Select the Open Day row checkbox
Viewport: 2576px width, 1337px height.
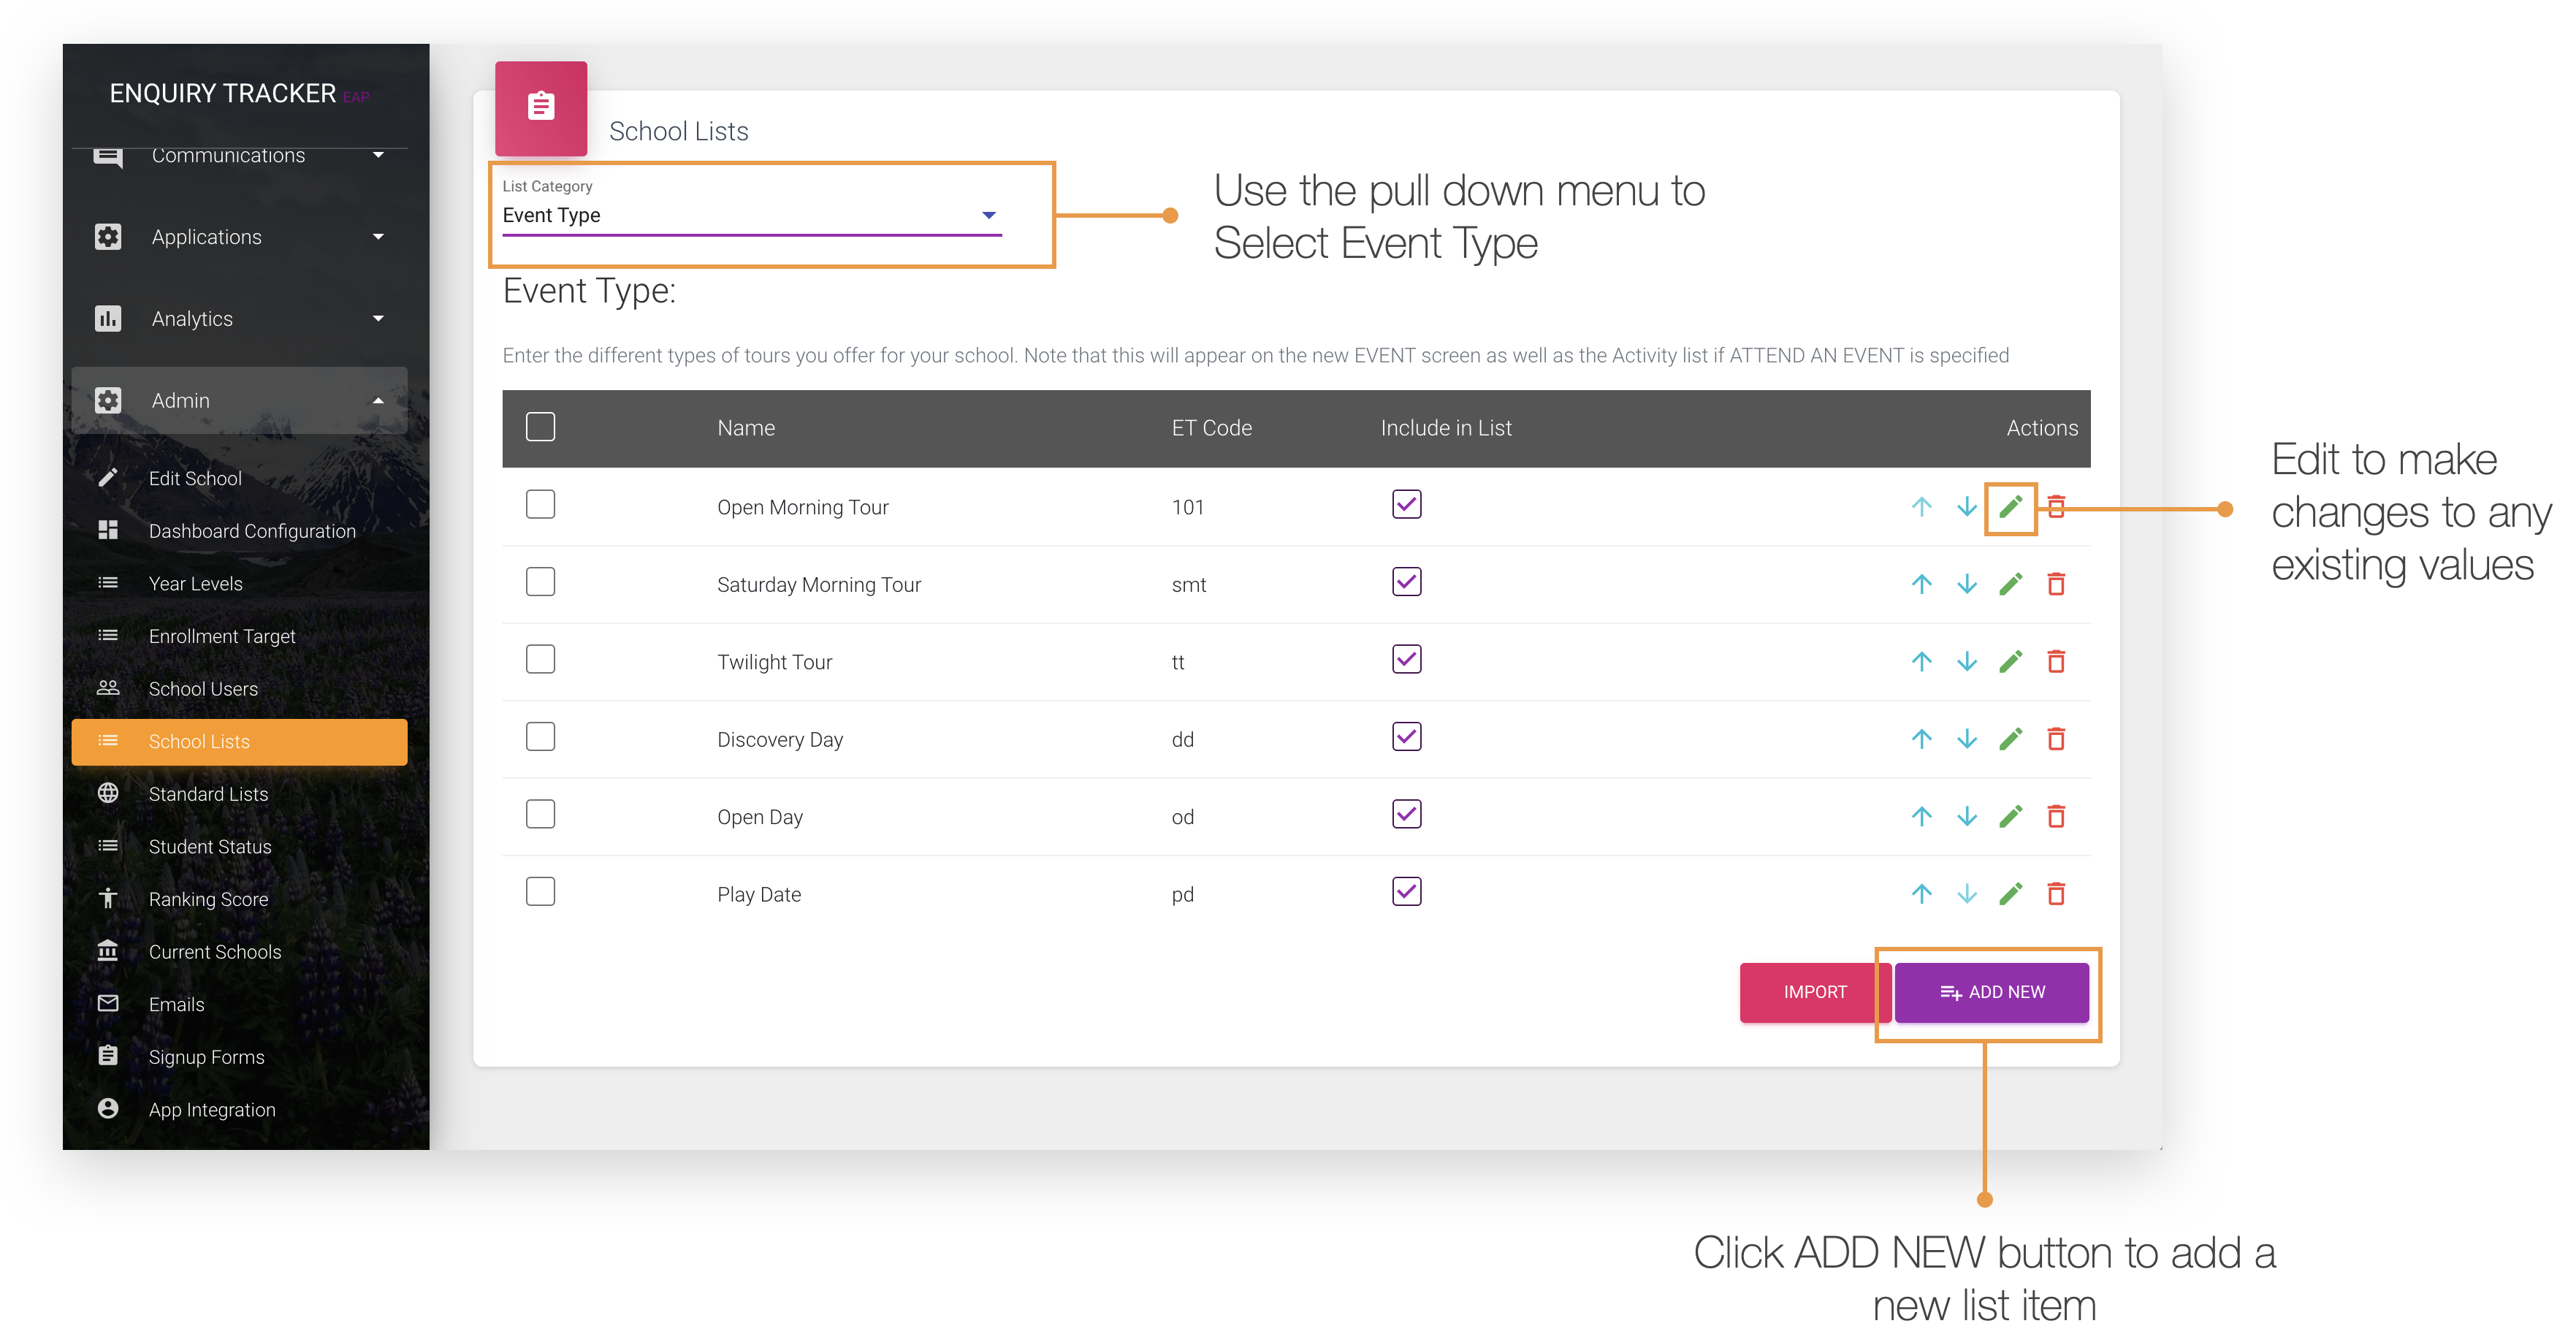(540, 815)
